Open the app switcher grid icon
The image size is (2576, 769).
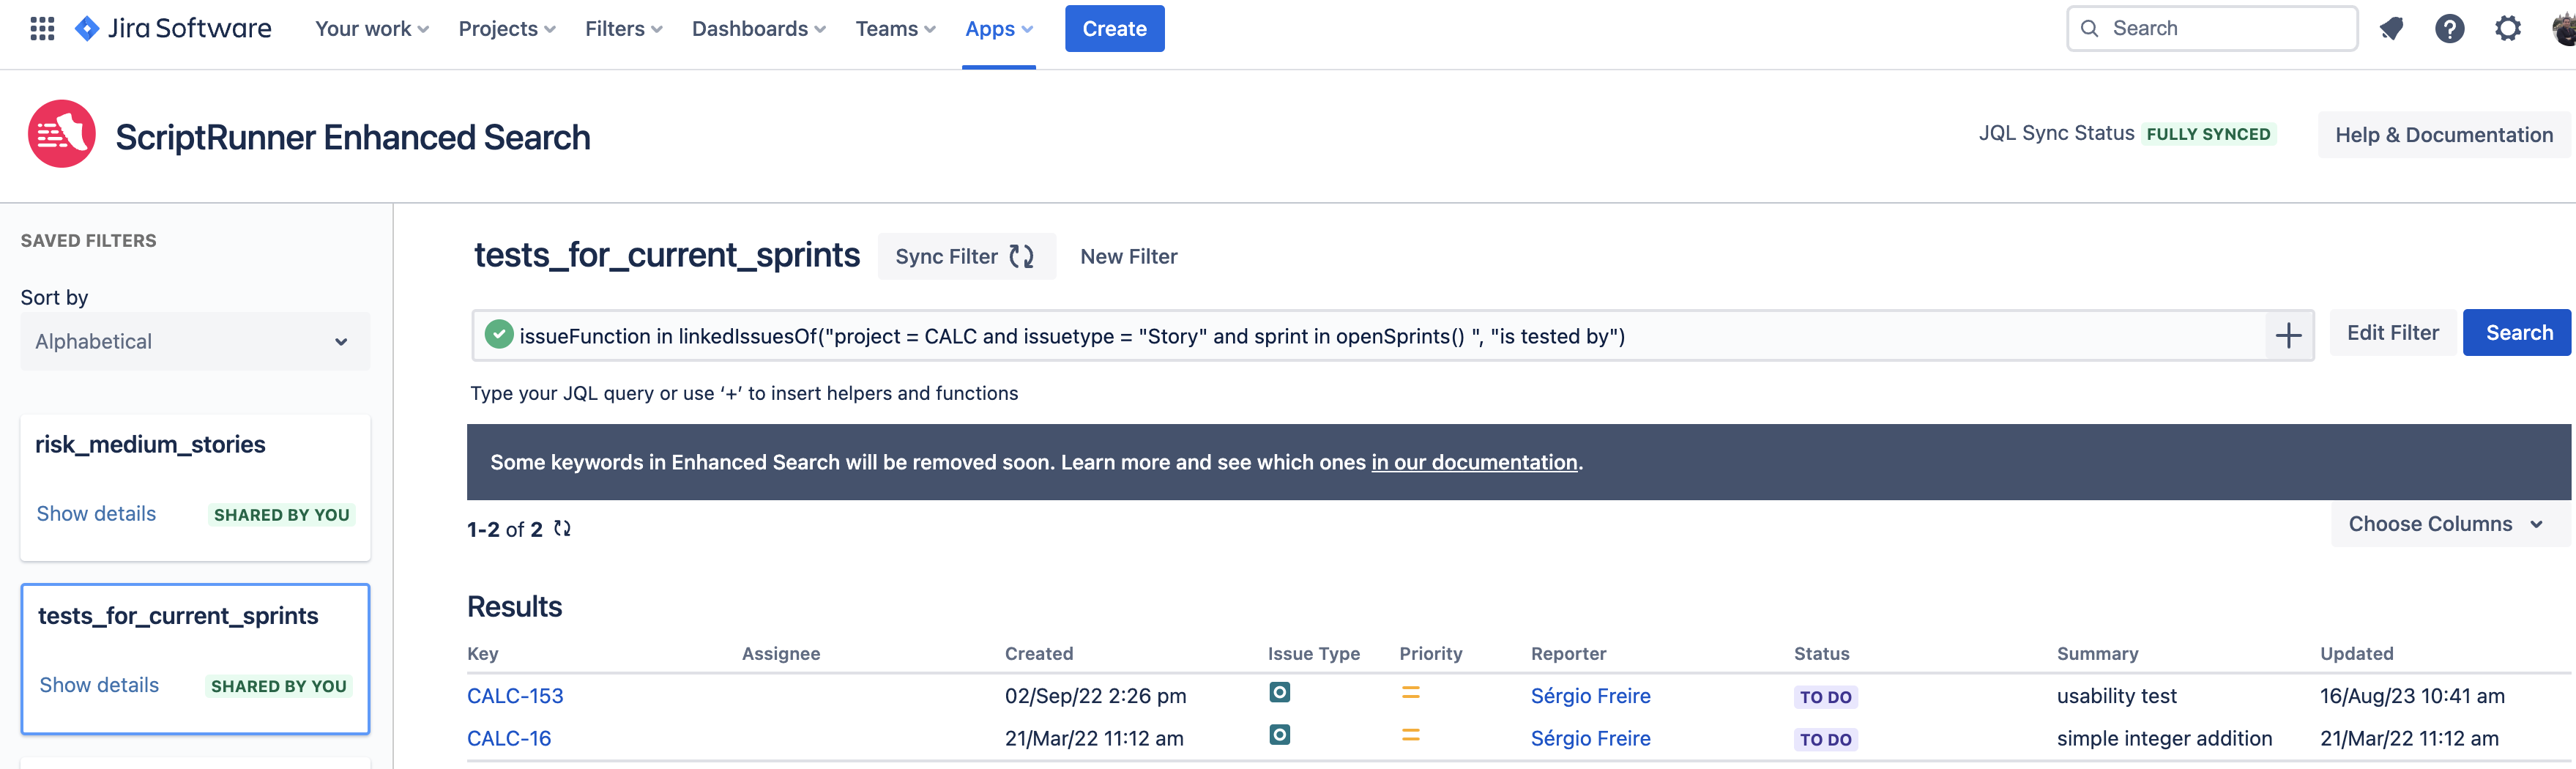[x=42, y=29]
